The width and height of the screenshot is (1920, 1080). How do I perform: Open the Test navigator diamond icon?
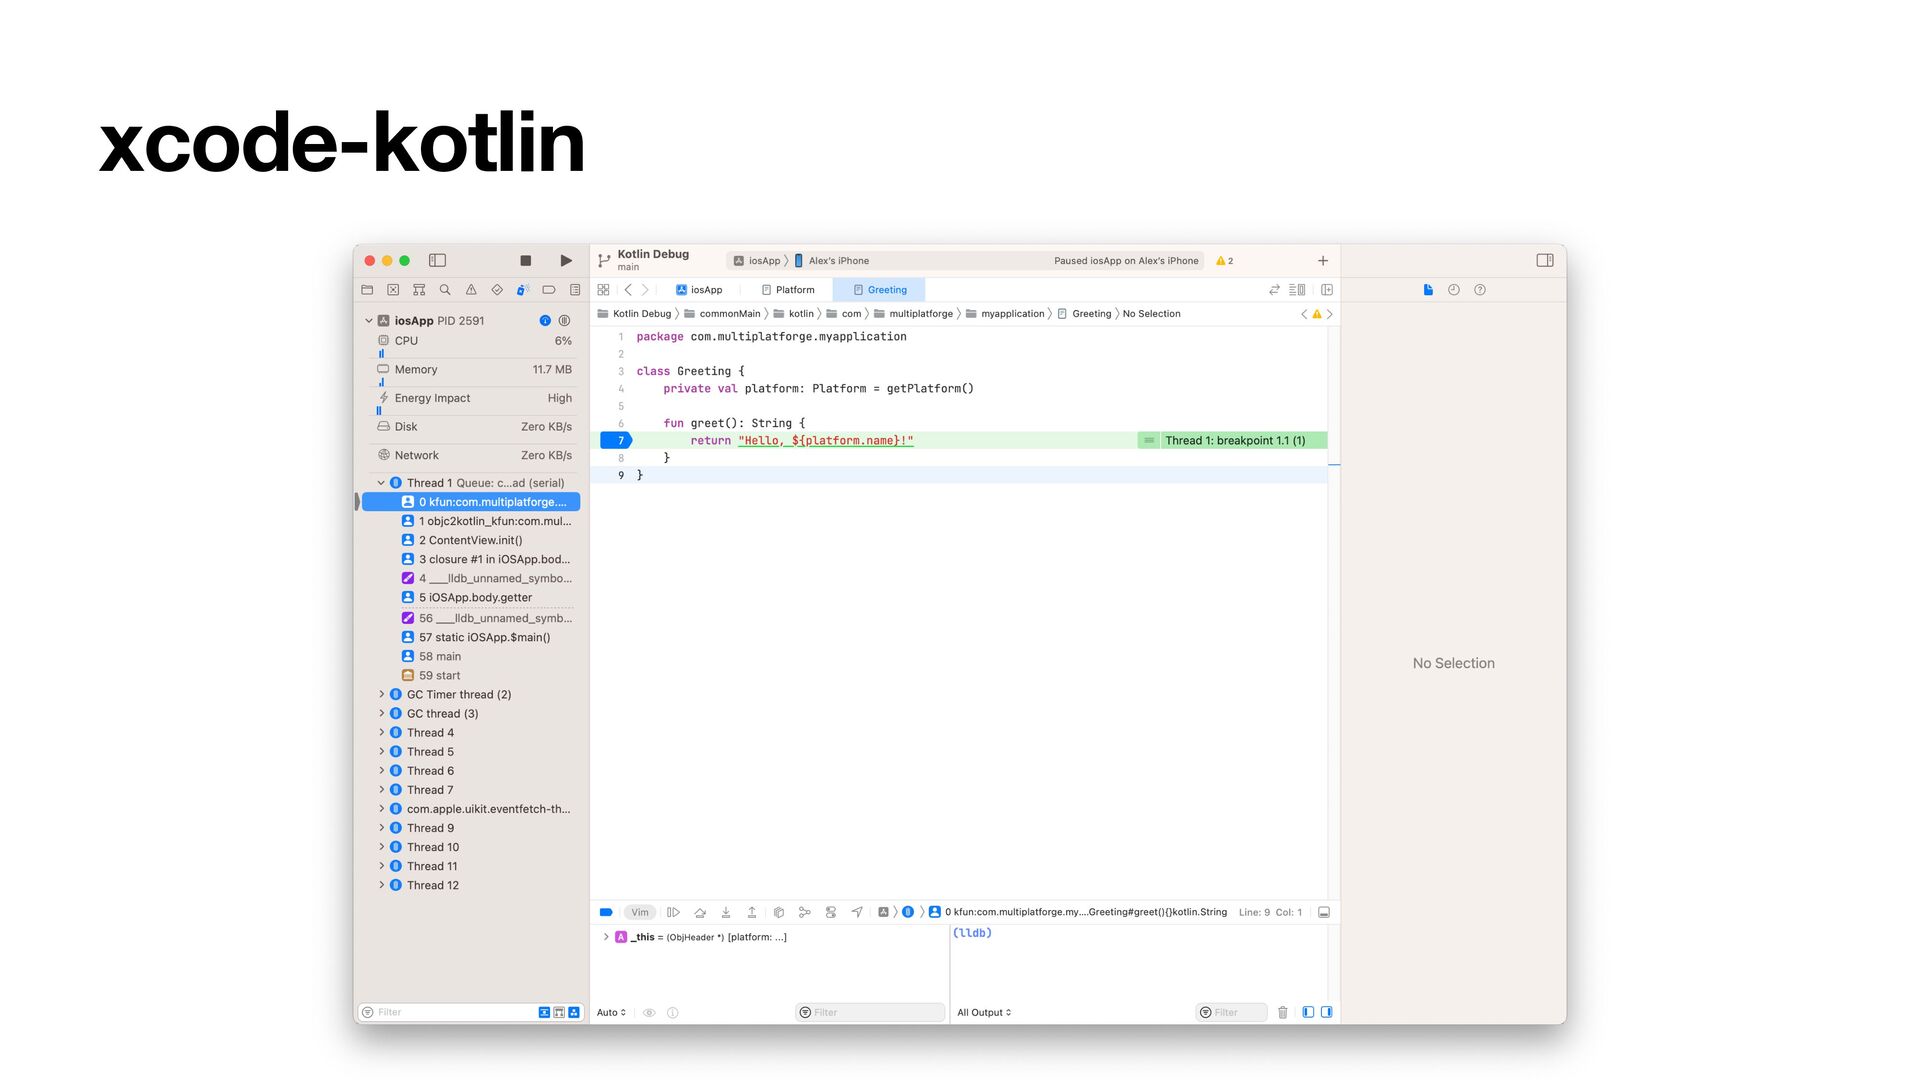point(497,290)
